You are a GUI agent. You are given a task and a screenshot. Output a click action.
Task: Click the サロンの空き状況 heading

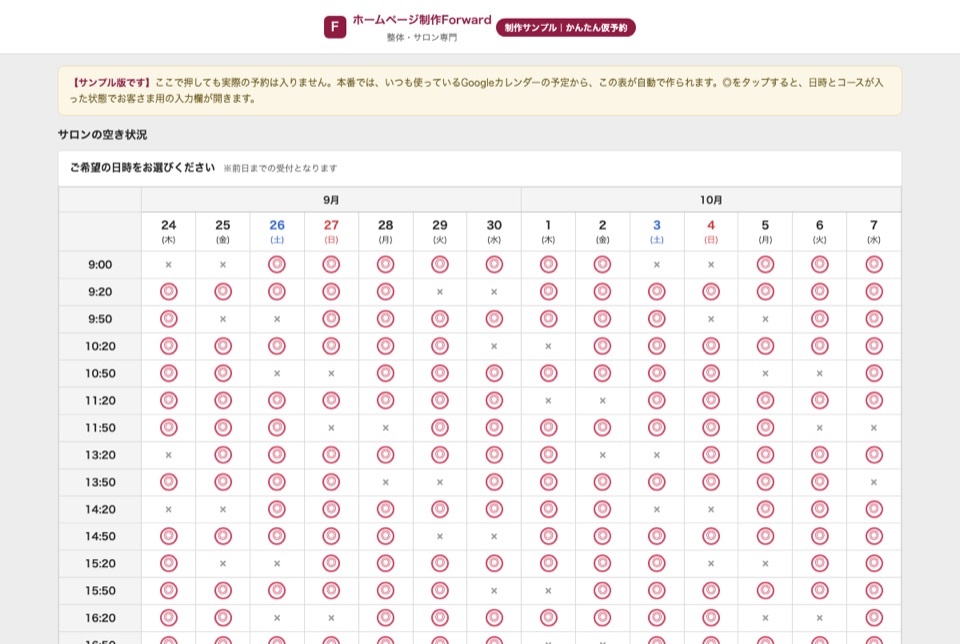pos(102,135)
